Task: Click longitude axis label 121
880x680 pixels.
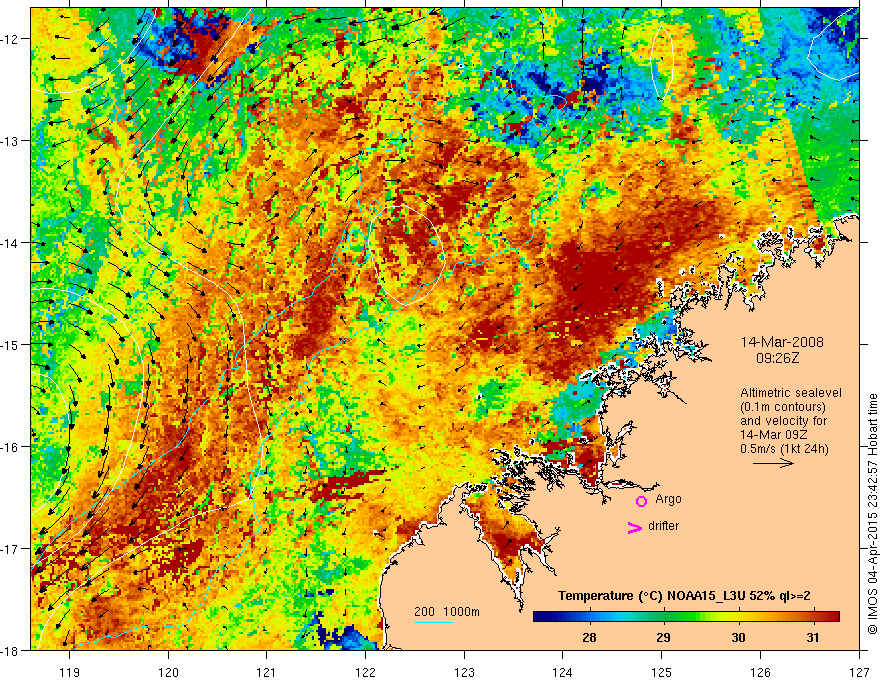Action: pyautogui.click(x=267, y=672)
